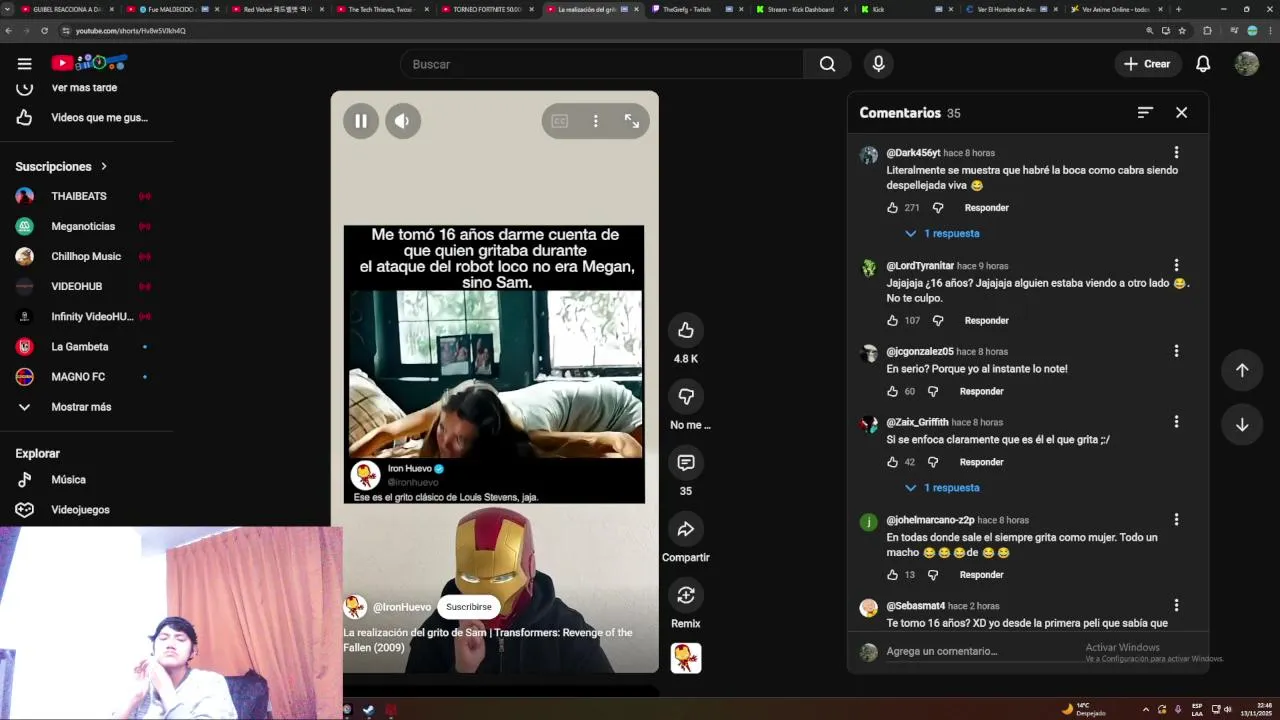
Task: Switch to TheGrefg - Twitch browser tab
Action: point(696,9)
